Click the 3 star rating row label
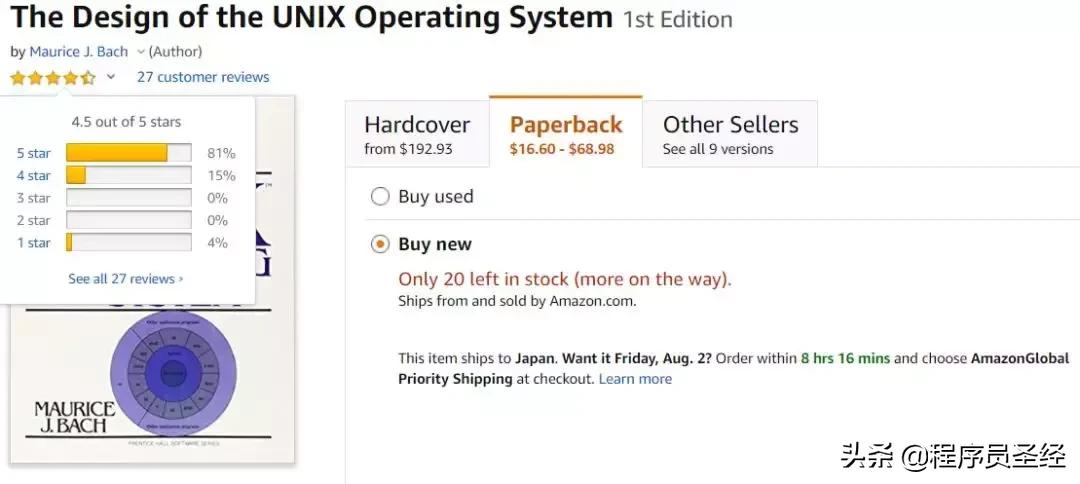Viewport: 1080px width, 484px height. click(x=33, y=198)
